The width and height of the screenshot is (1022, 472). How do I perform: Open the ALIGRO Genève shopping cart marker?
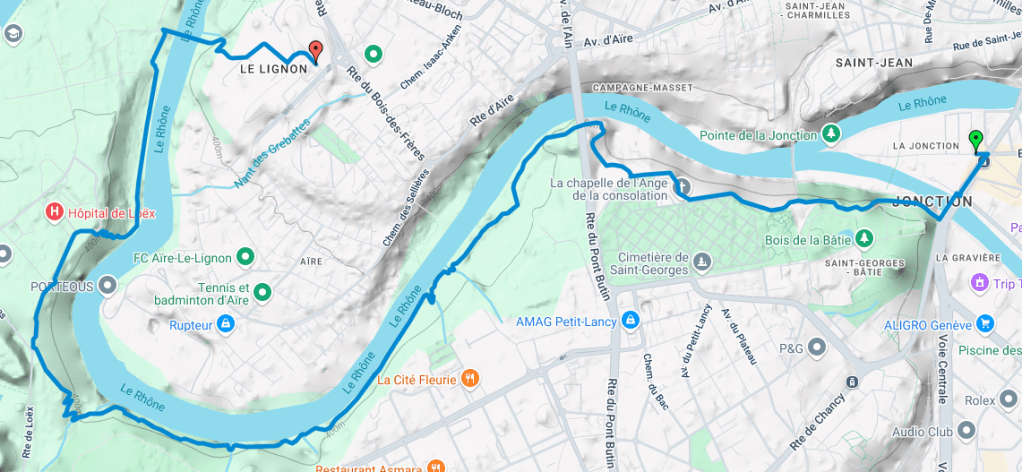pos(985,324)
